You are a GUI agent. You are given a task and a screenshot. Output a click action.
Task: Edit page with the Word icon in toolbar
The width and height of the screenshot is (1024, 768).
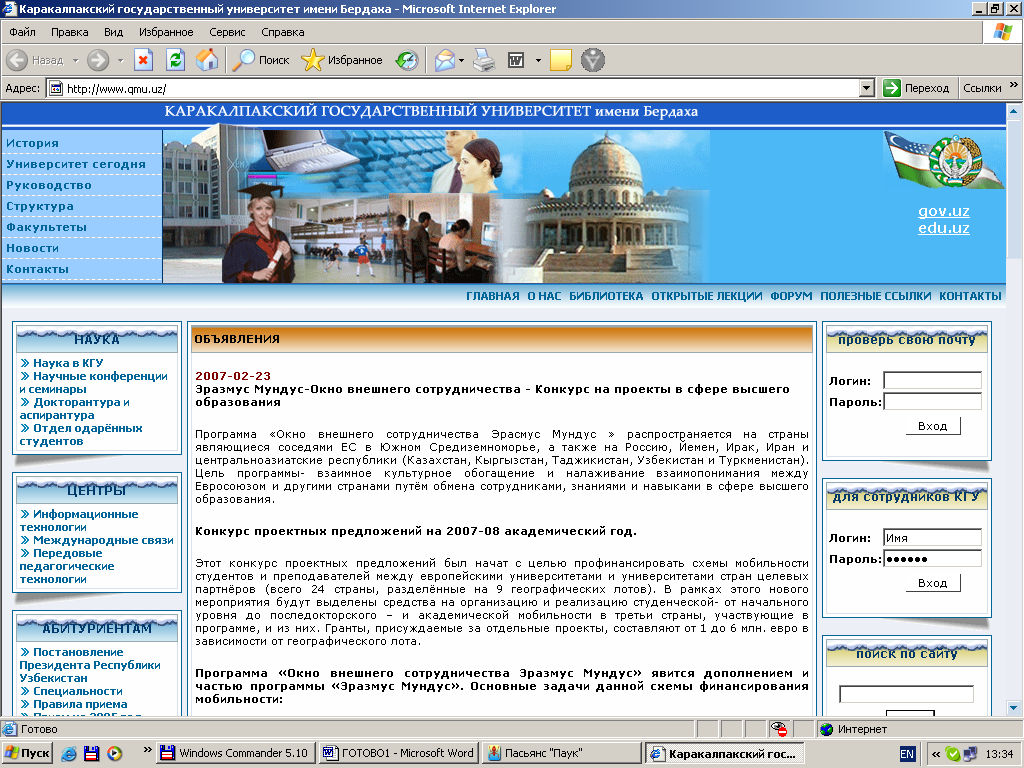pyautogui.click(x=516, y=61)
